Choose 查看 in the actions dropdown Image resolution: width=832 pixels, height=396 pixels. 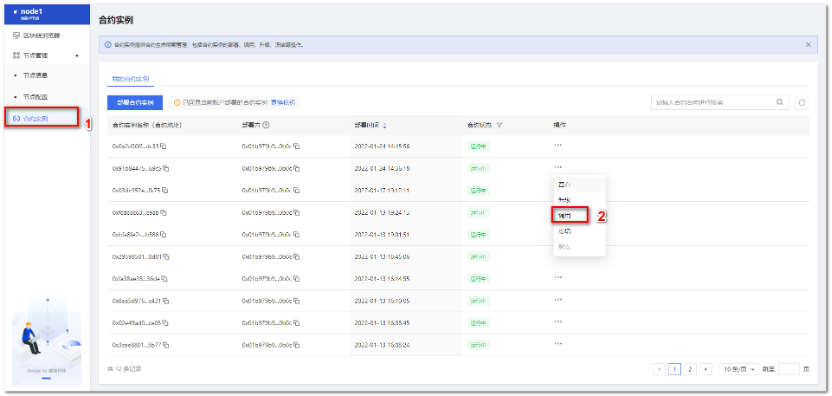click(x=579, y=184)
